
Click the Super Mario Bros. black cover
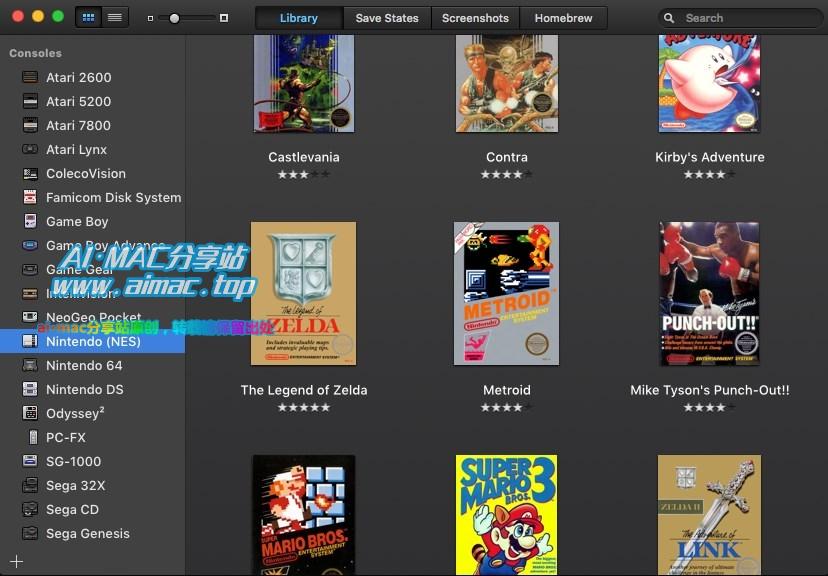tap(304, 515)
